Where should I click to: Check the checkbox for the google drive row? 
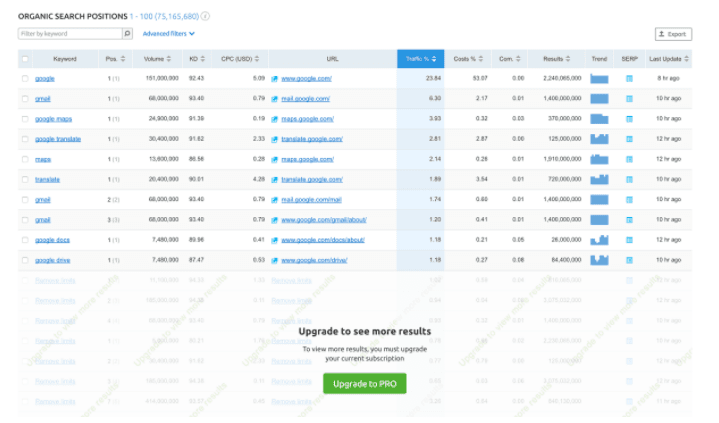[x=25, y=260]
